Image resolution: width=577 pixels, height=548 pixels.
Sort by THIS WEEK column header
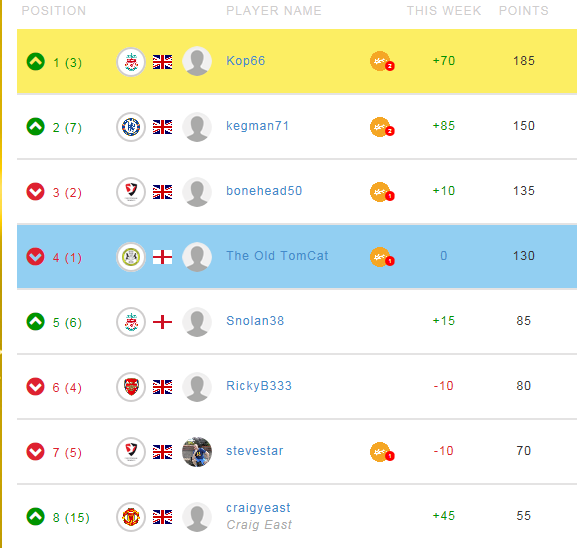[x=444, y=11]
